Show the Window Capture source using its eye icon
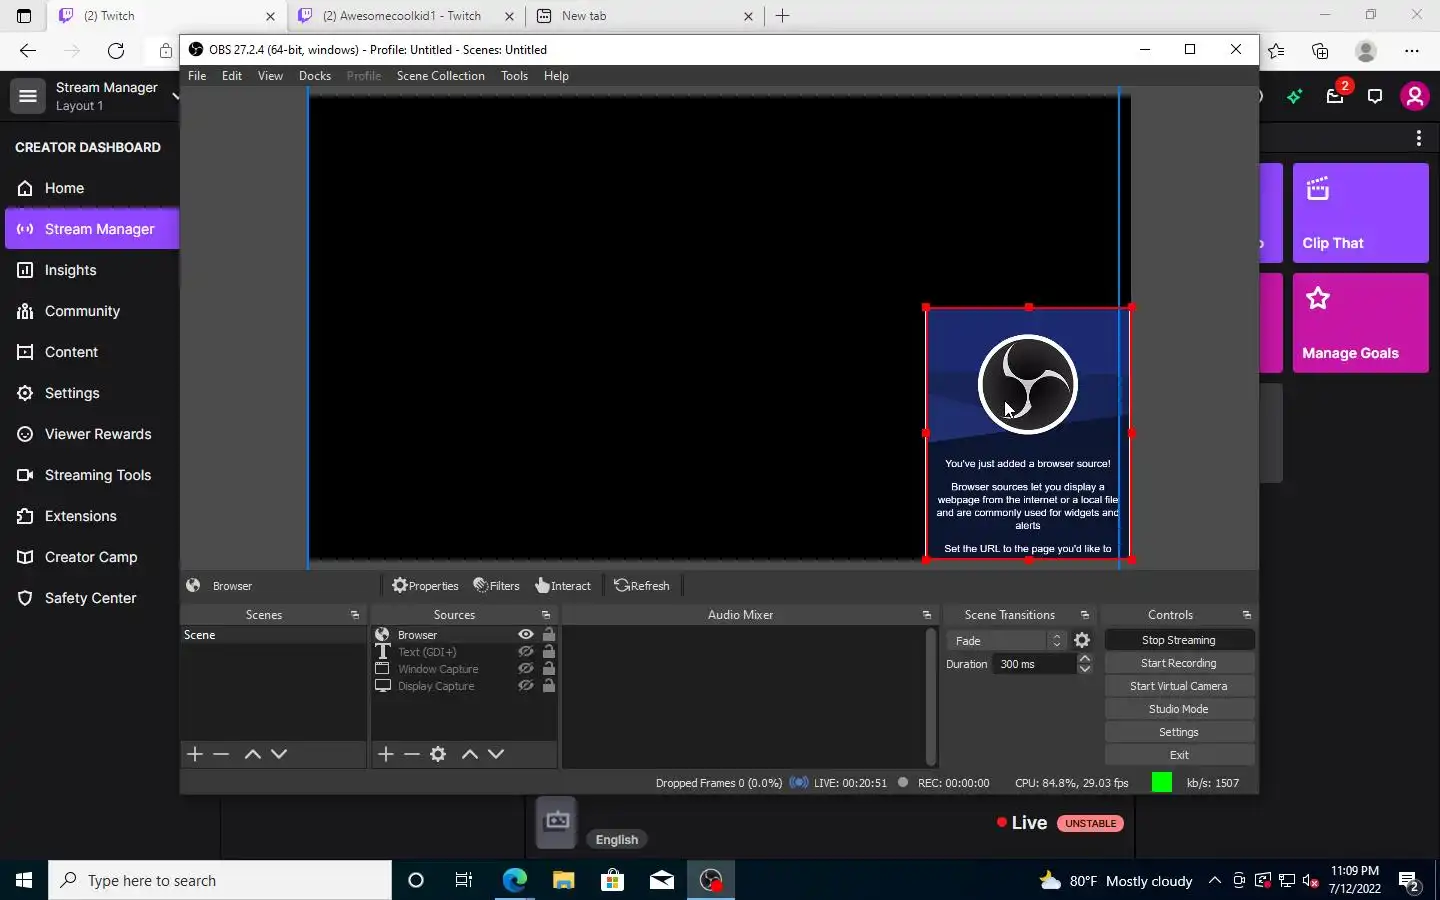The height and width of the screenshot is (900, 1440). pyautogui.click(x=525, y=668)
